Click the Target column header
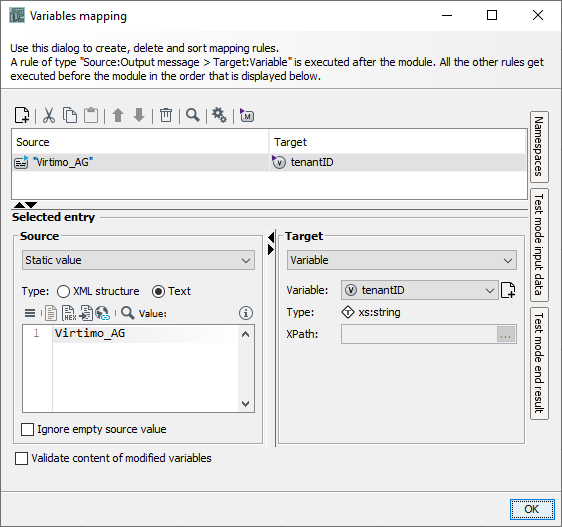Image resolution: width=562 pixels, height=527 pixels. 398,142
